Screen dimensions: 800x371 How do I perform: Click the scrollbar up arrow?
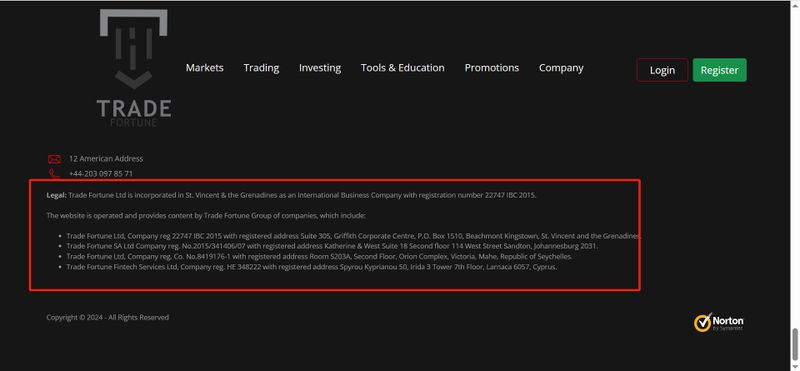coord(795,5)
